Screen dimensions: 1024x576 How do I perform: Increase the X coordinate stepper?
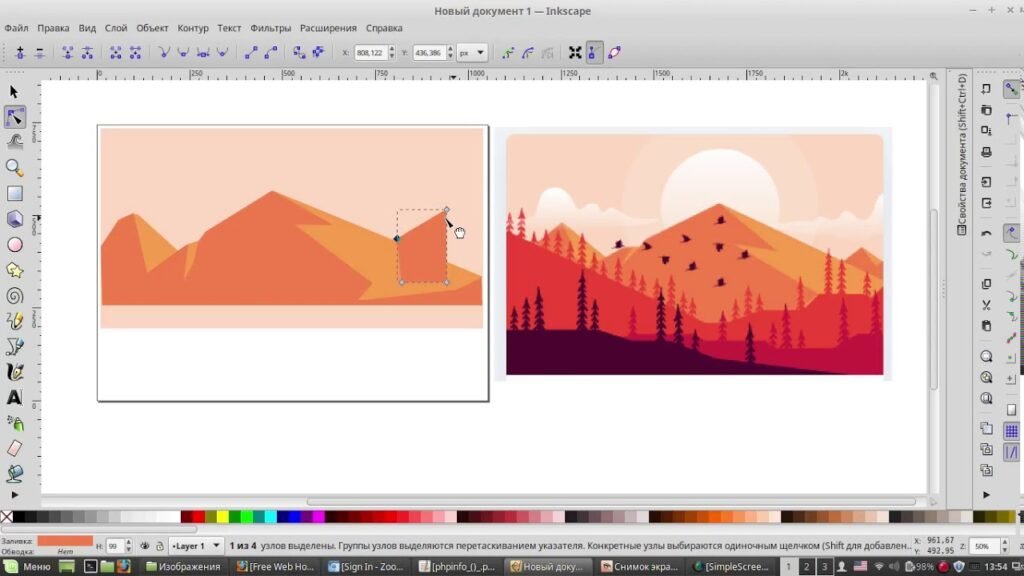tap(391, 49)
